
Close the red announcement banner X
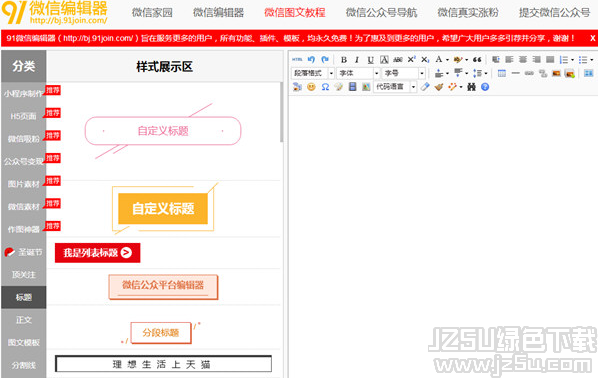coord(593,38)
